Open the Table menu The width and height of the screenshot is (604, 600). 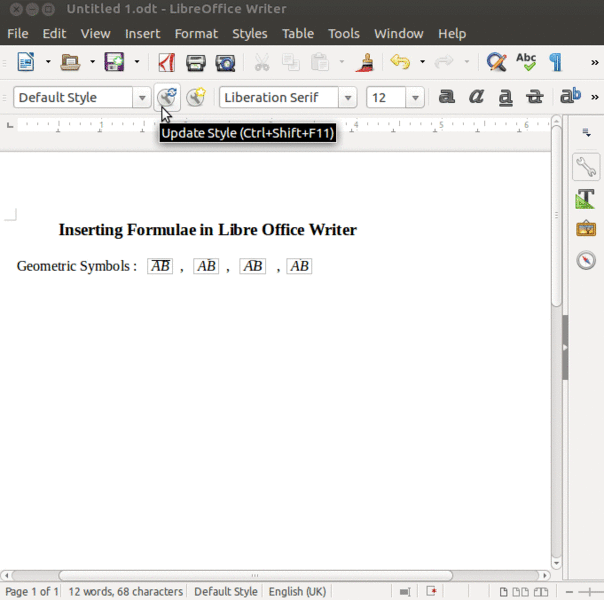(298, 34)
